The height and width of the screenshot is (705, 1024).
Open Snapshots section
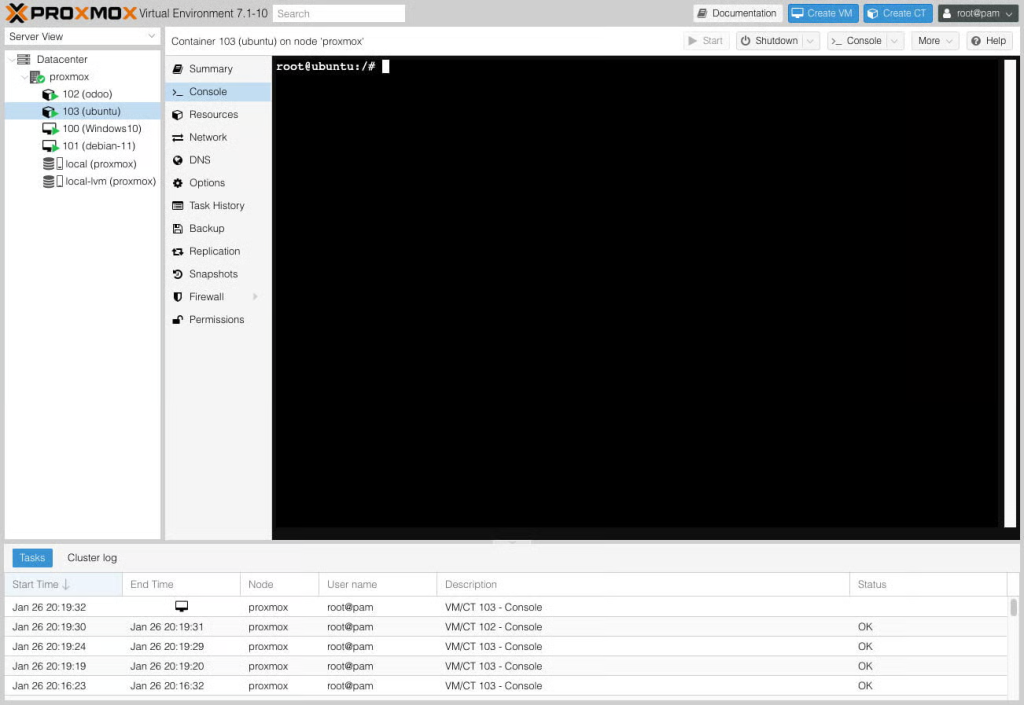point(217,274)
